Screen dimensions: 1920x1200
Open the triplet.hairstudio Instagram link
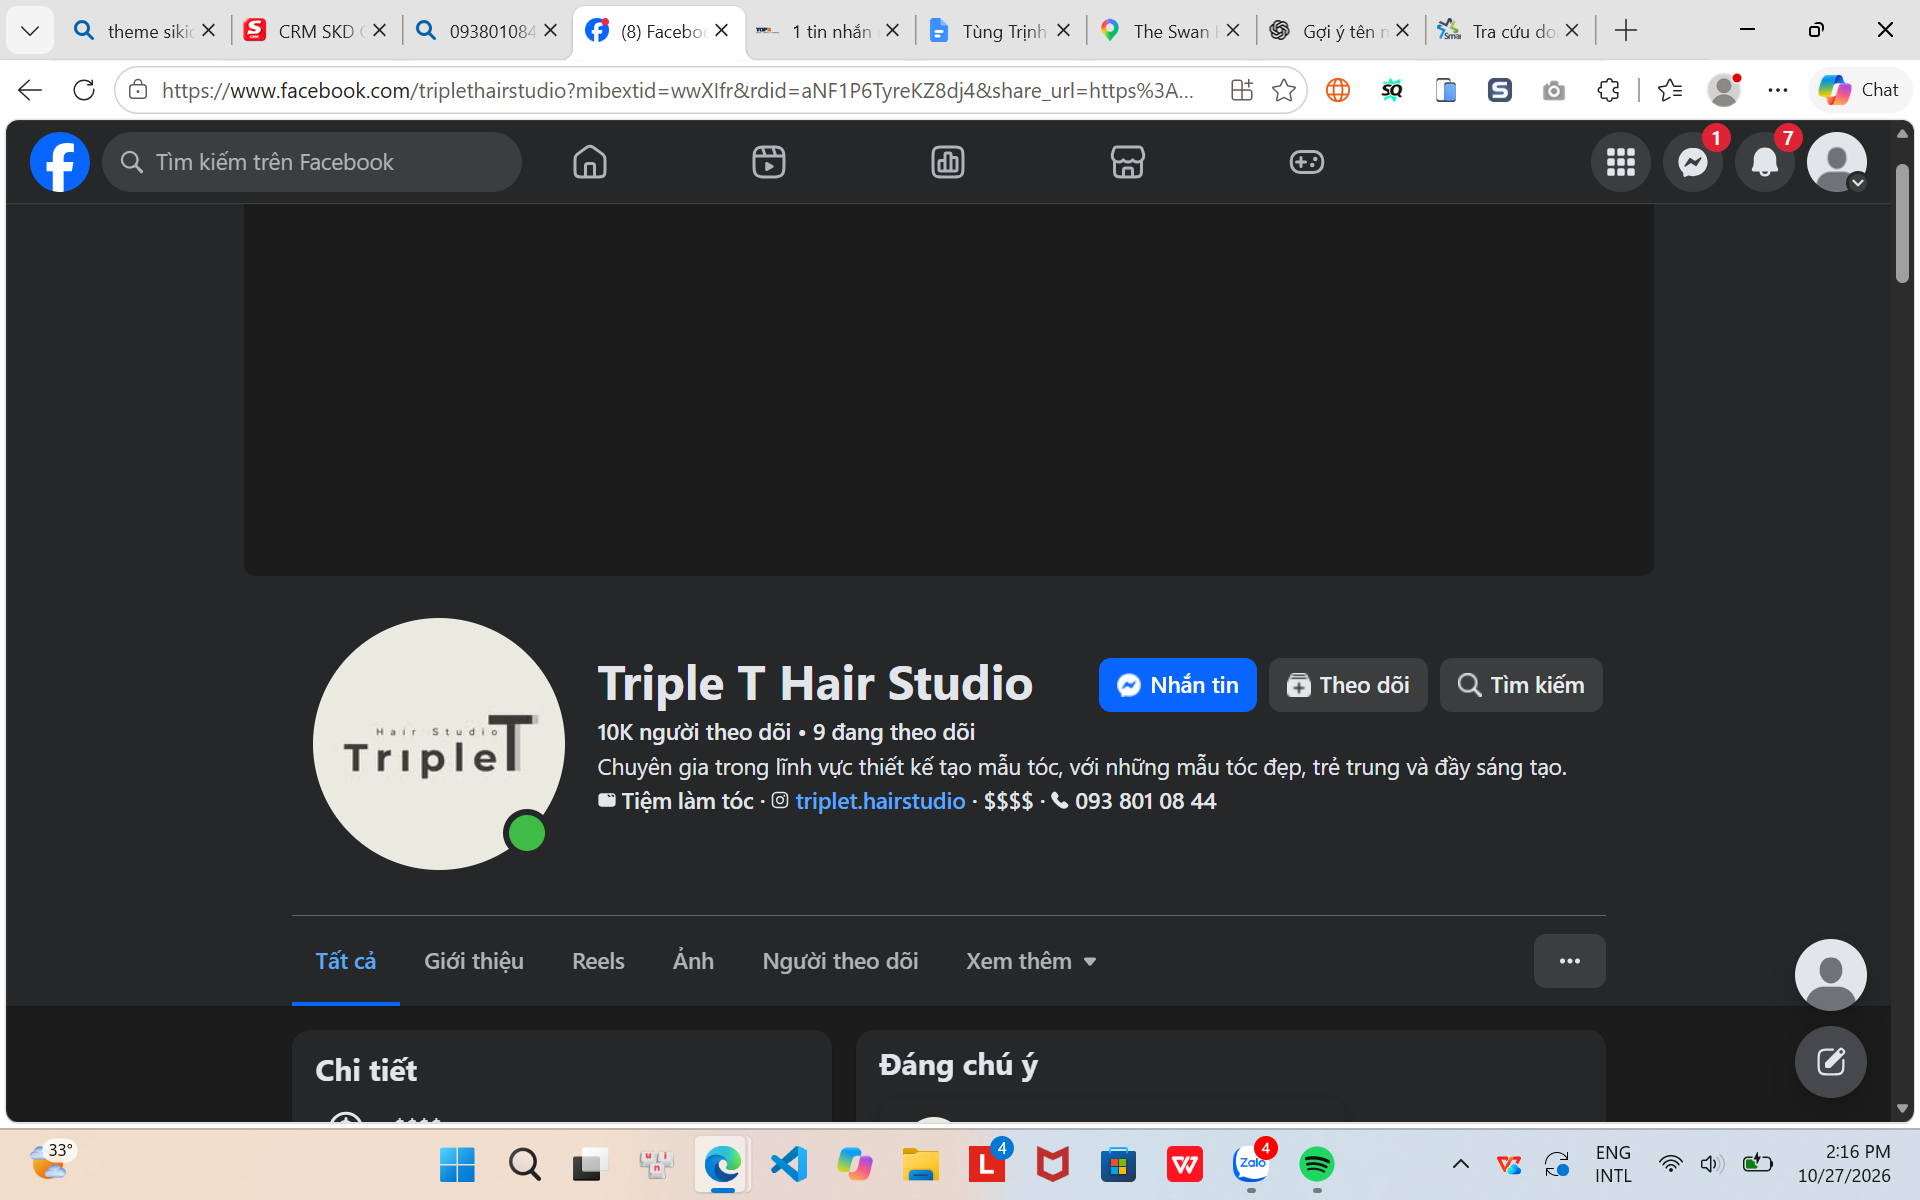click(880, 801)
